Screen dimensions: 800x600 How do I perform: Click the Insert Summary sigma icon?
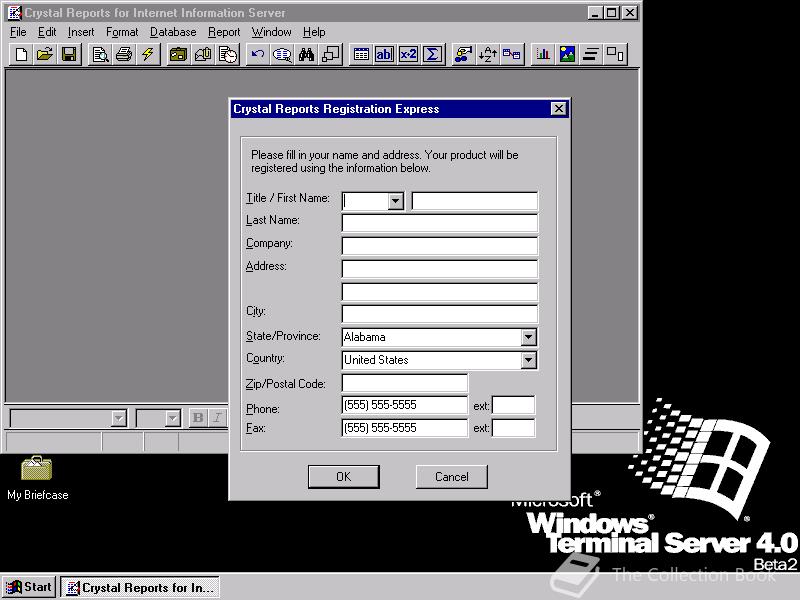(433, 54)
